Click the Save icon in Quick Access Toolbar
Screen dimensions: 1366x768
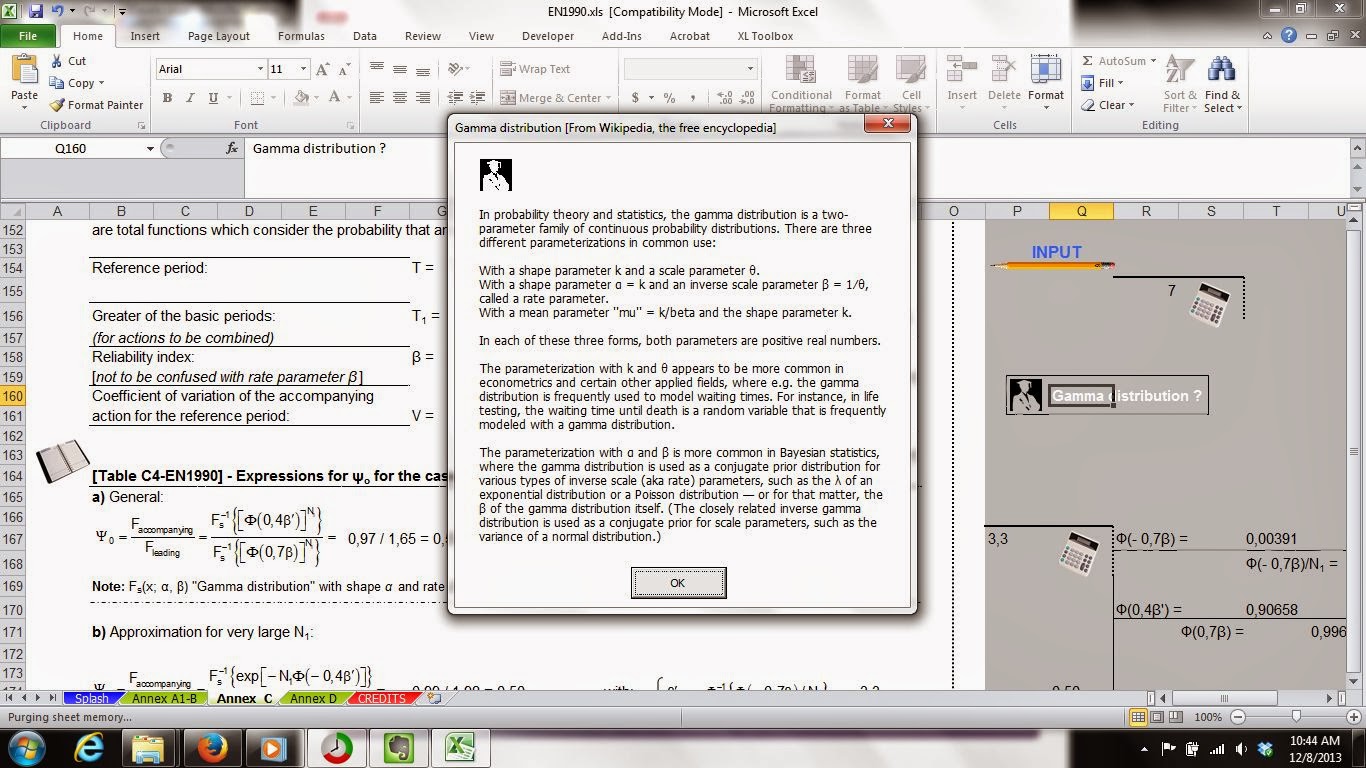(36, 12)
